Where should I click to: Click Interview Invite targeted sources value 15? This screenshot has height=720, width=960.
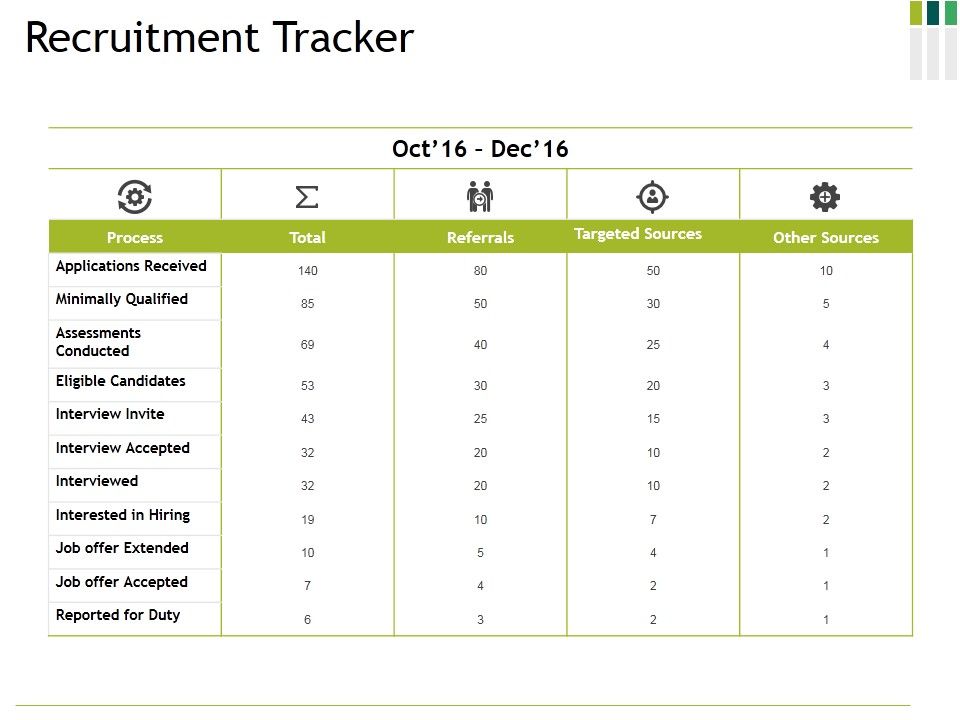click(x=653, y=419)
